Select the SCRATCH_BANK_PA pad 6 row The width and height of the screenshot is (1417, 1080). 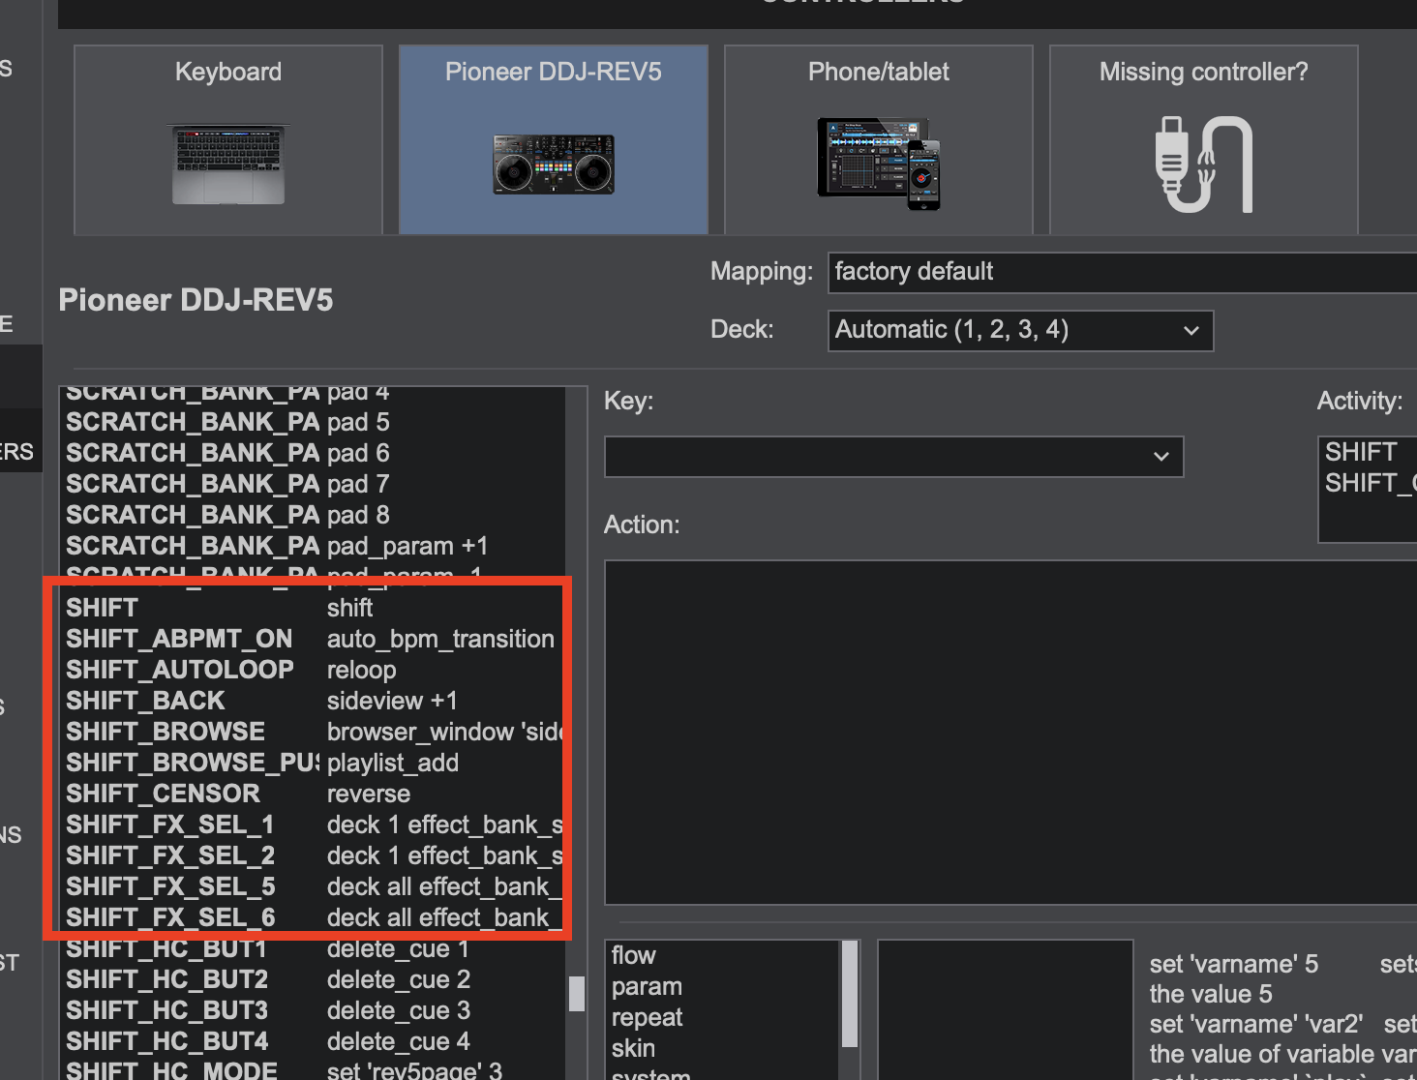tap(313, 453)
